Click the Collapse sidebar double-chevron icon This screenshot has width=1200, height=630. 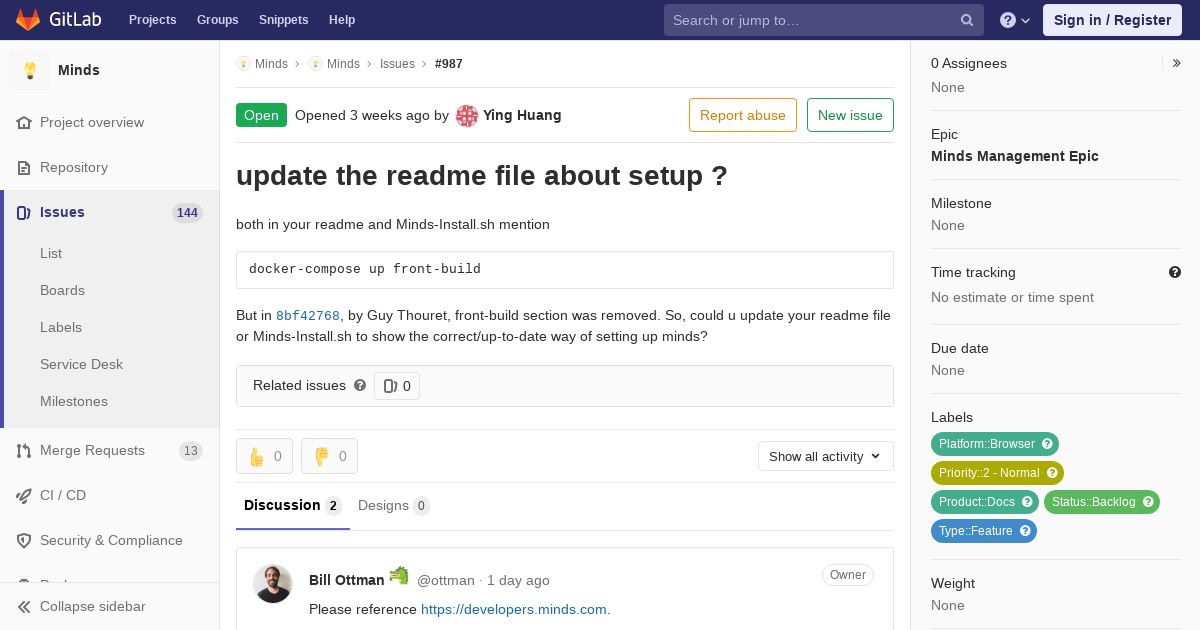pyautogui.click(x=24, y=606)
